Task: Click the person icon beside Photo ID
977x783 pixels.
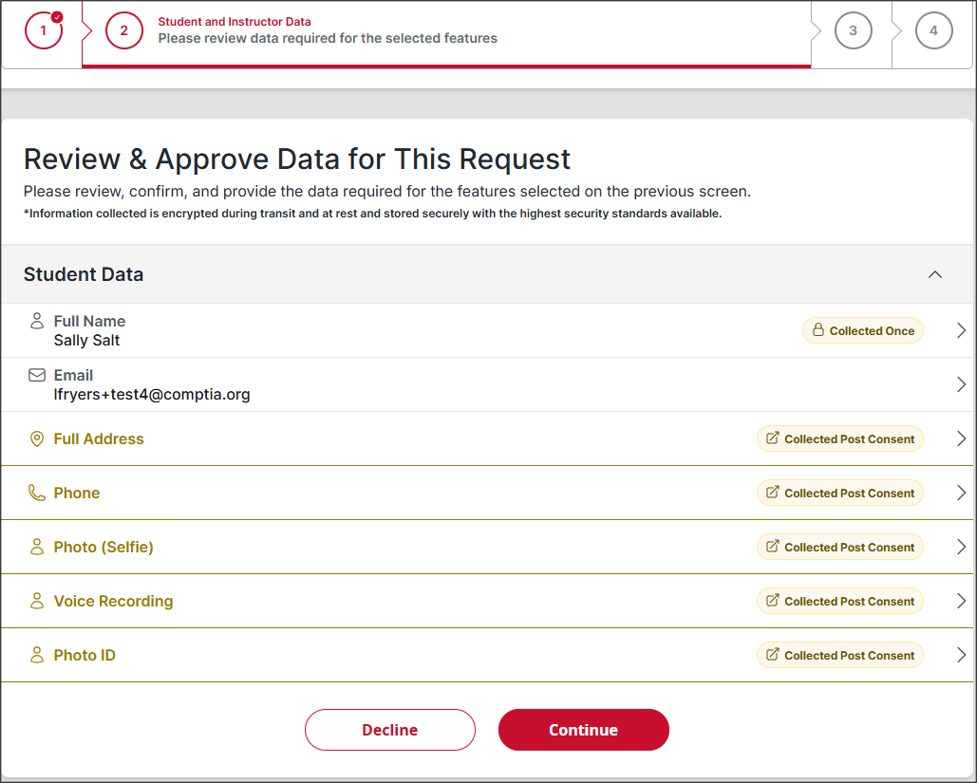Action: pyautogui.click(x=37, y=655)
